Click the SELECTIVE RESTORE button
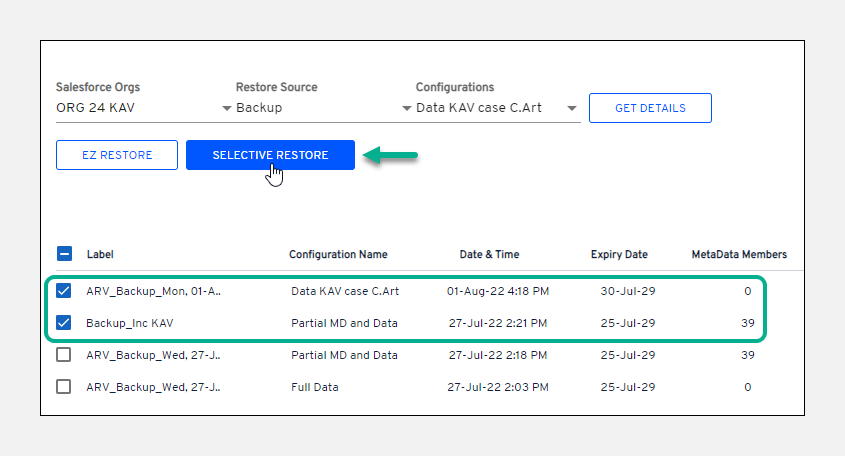The height and width of the screenshot is (456, 845). tap(270, 155)
